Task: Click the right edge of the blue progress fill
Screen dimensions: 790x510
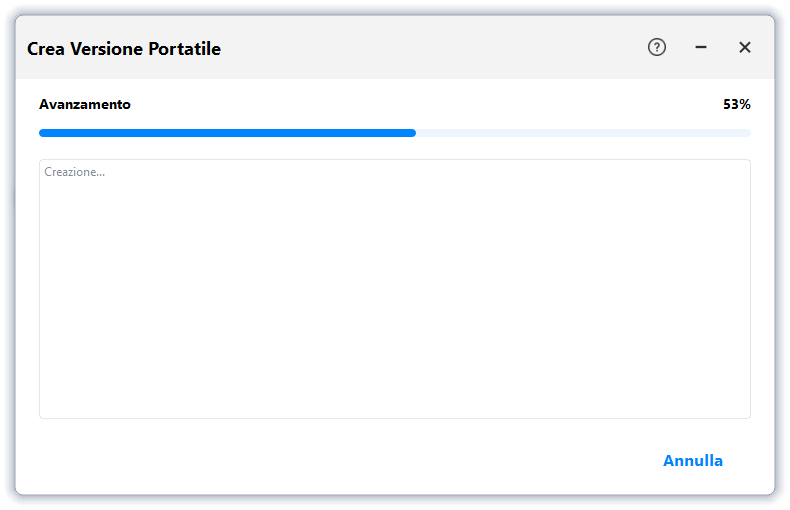Action: [414, 132]
